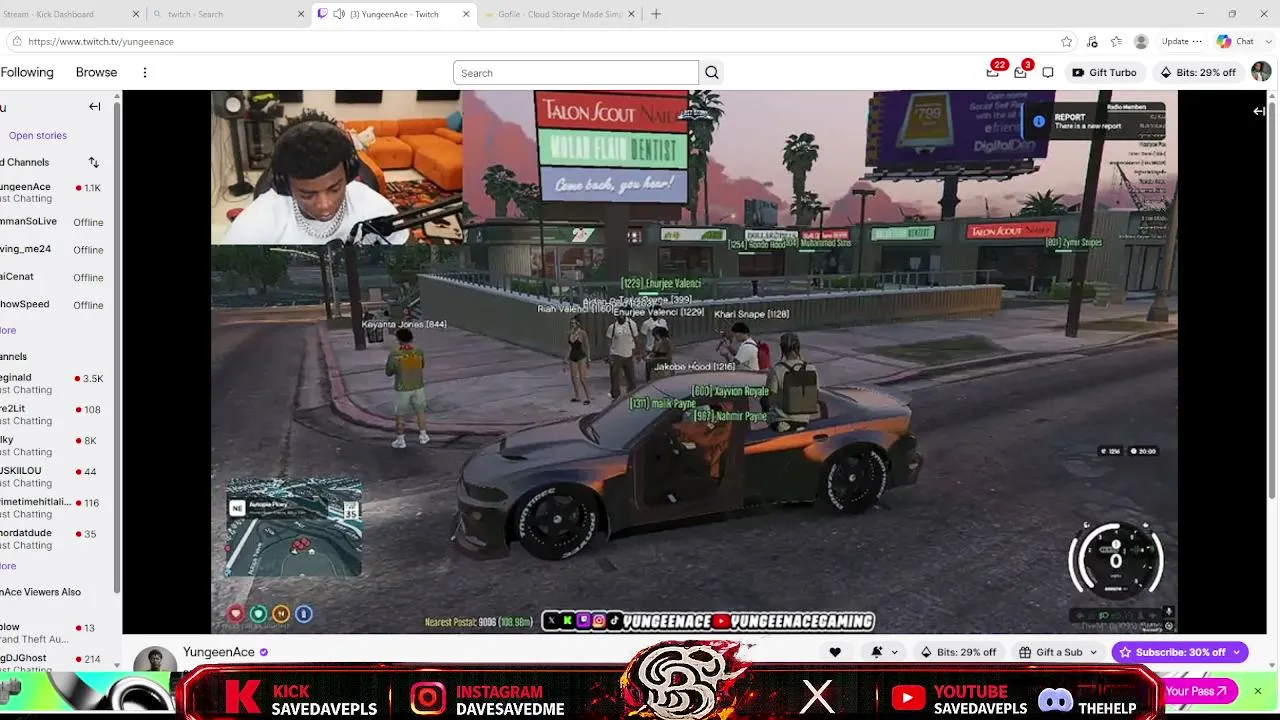1280x720 pixels.
Task: Open the offline iCenat channel row
Action: (x=55, y=277)
